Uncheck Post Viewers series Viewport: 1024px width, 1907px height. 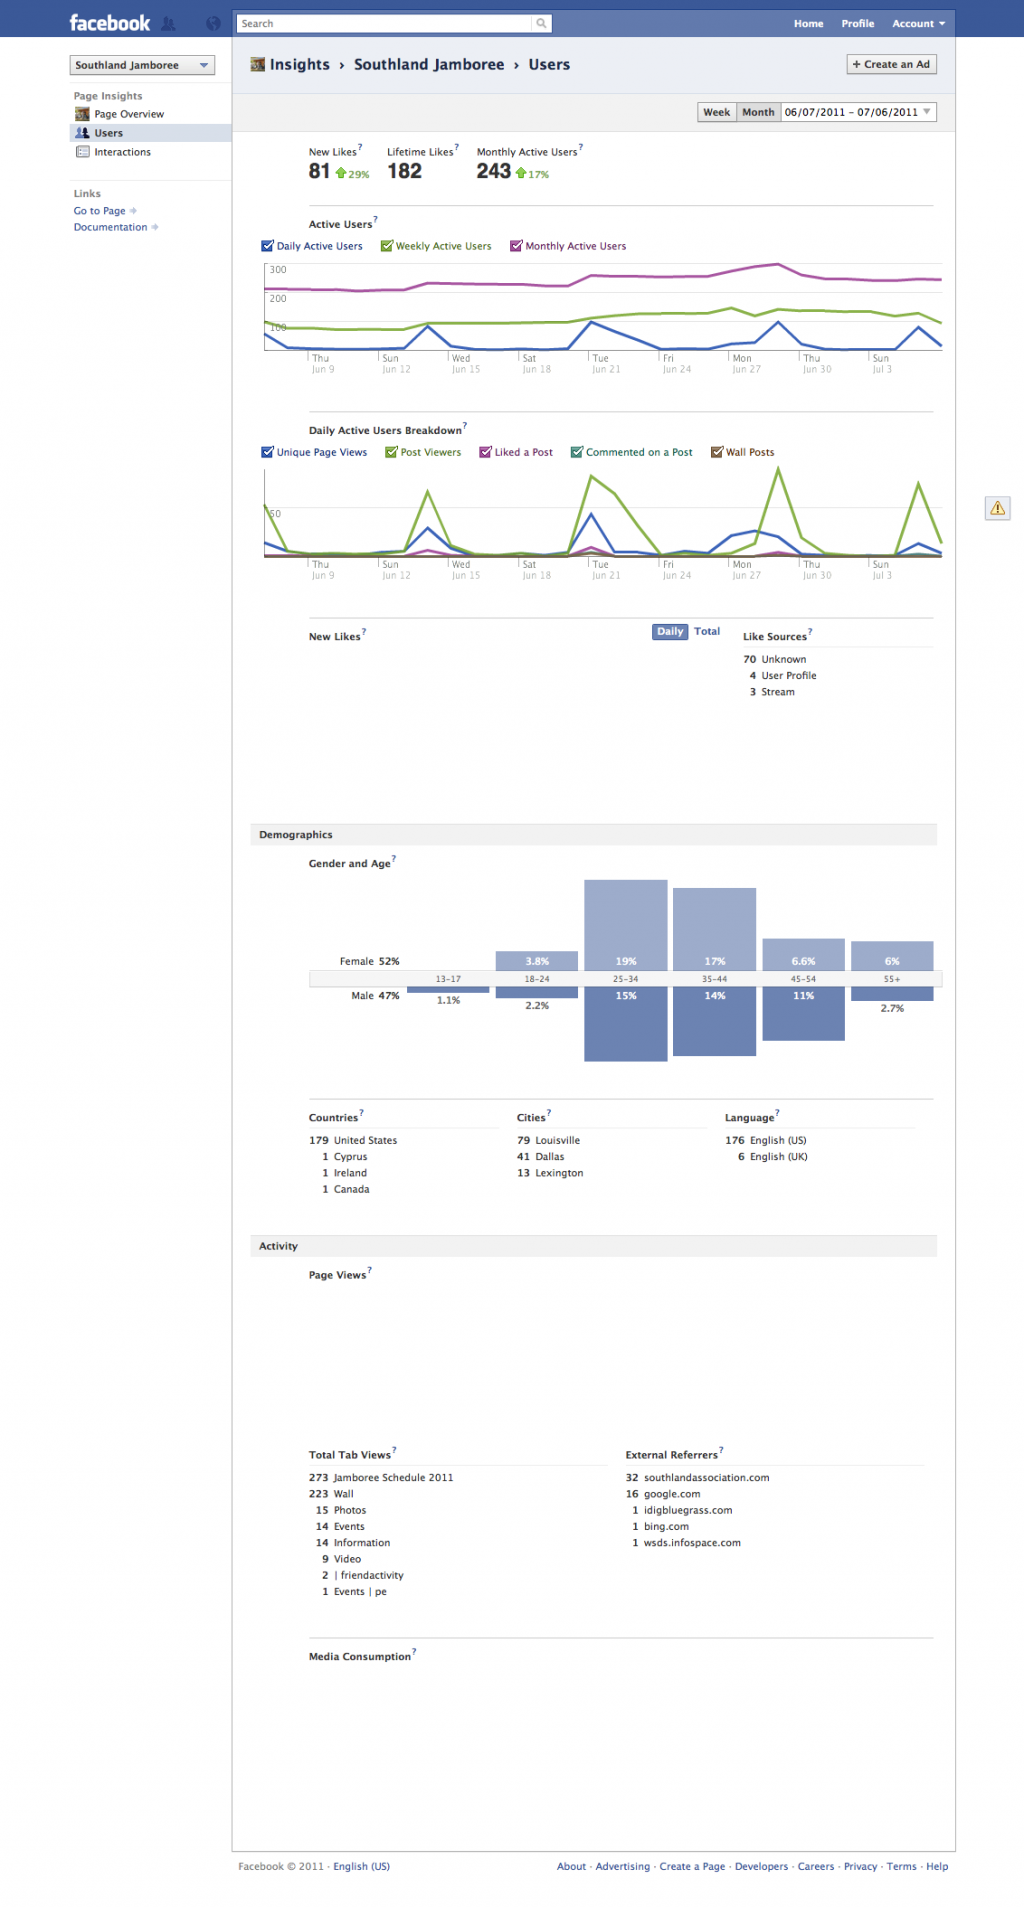[x=391, y=452]
